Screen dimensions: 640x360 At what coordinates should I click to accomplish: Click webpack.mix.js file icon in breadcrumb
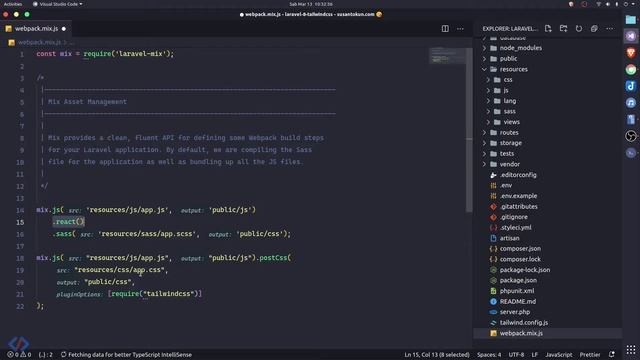click(11, 42)
